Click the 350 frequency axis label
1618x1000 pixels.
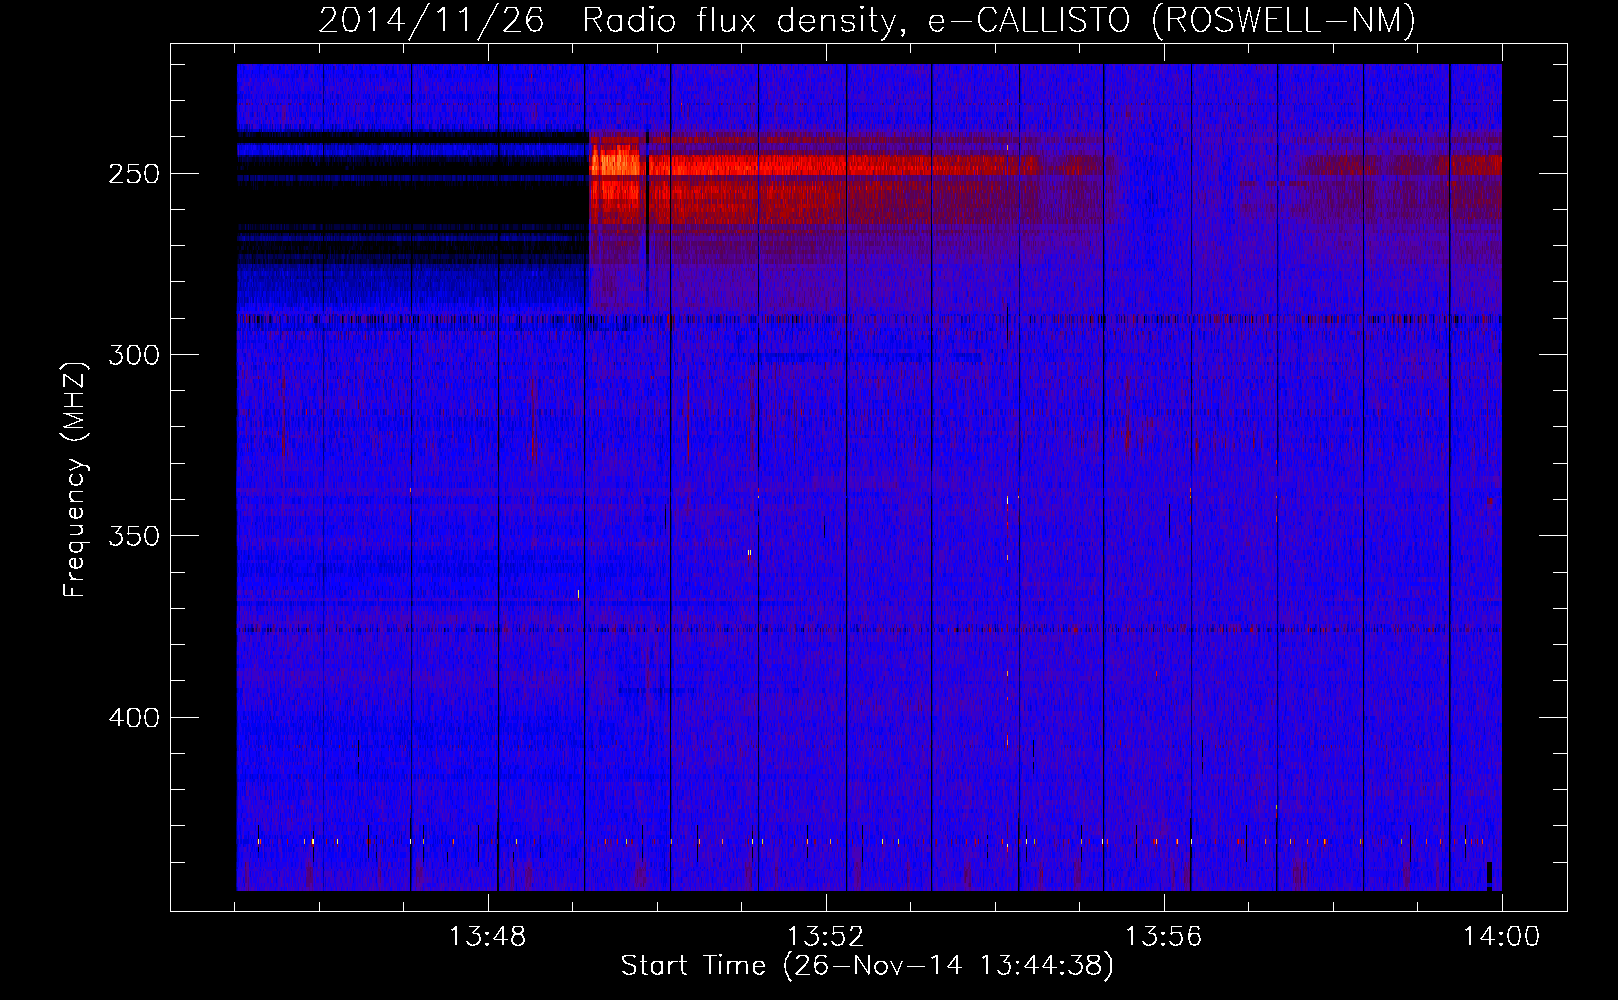[x=134, y=536]
